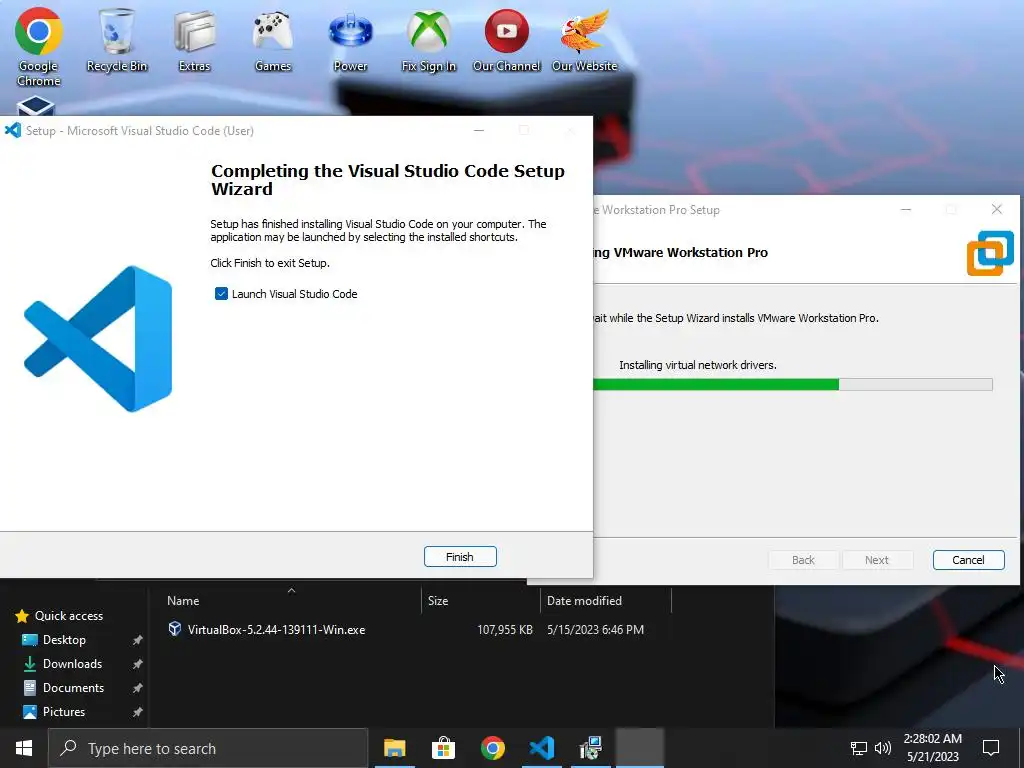Image resolution: width=1024 pixels, height=768 pixels.
Task: Click Cancel in VMware Workstation Pro Setup
Action: tap(968, 560)
